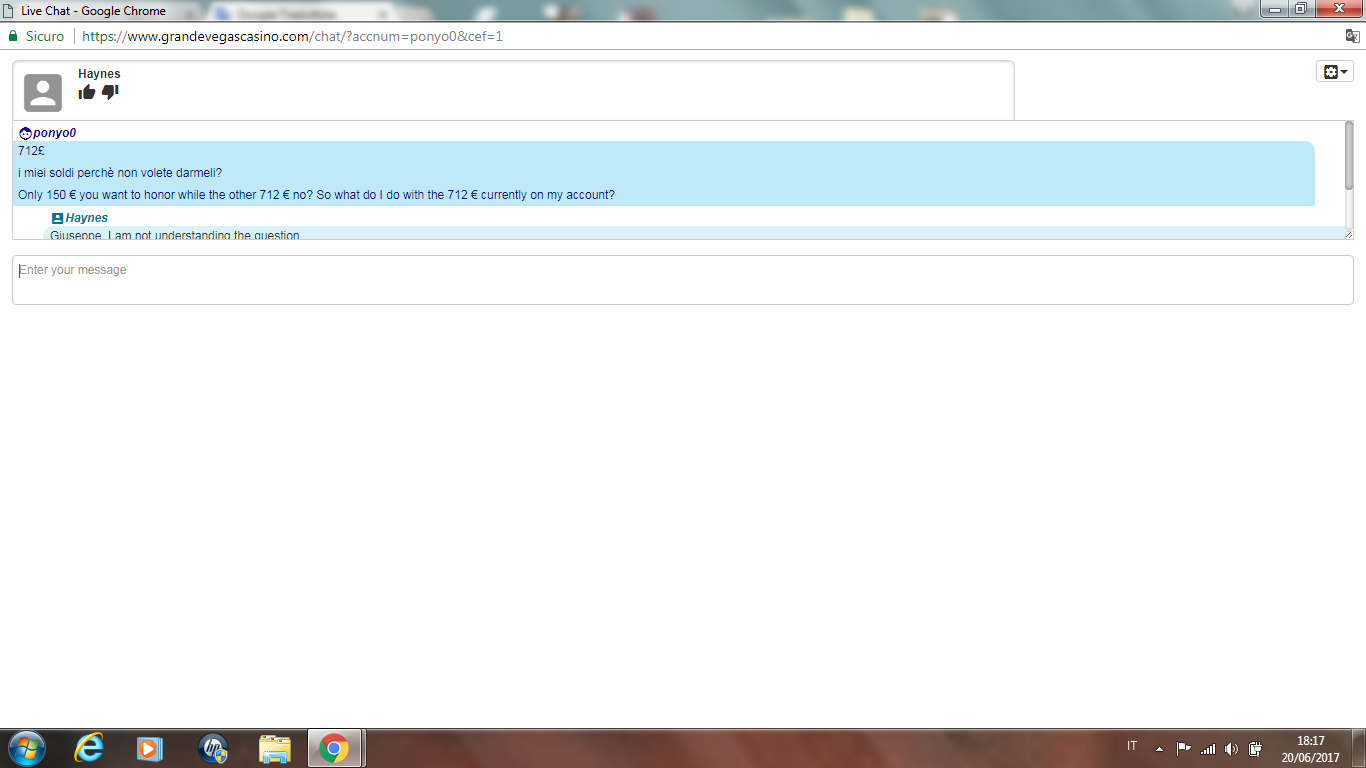Open Windows Explorer folder from taskbar
The width and height of the screenshot is (1366, 768).
click(x=274, y=748)
